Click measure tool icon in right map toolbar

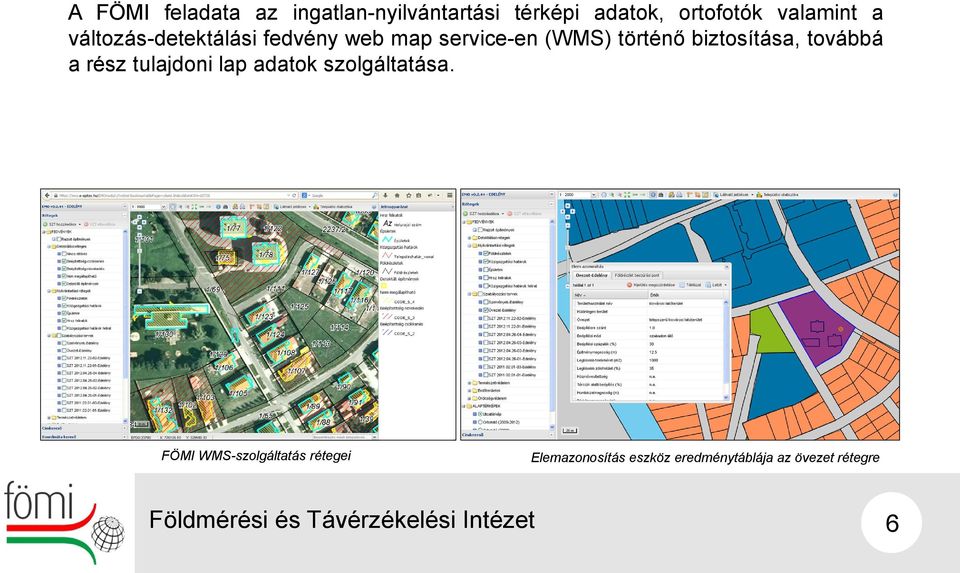(689, 195)
